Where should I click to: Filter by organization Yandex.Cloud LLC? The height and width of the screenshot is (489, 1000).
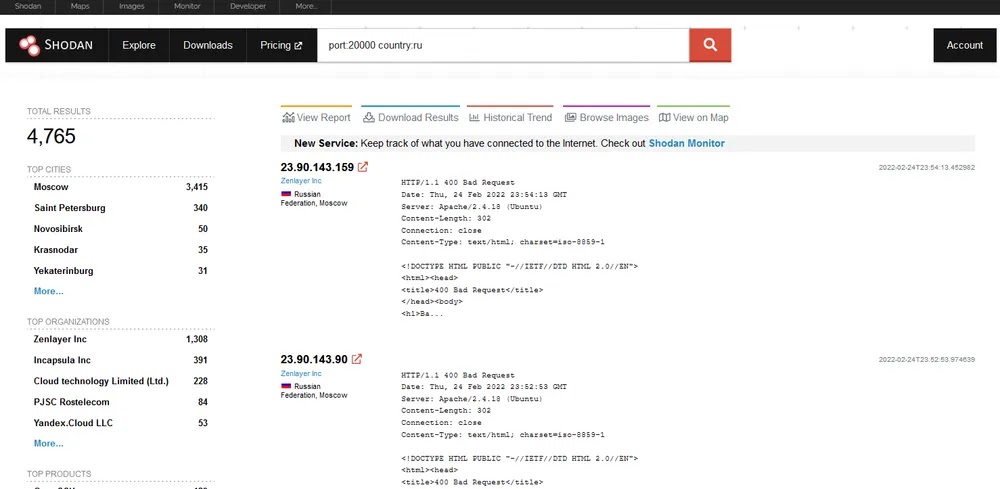73,423
